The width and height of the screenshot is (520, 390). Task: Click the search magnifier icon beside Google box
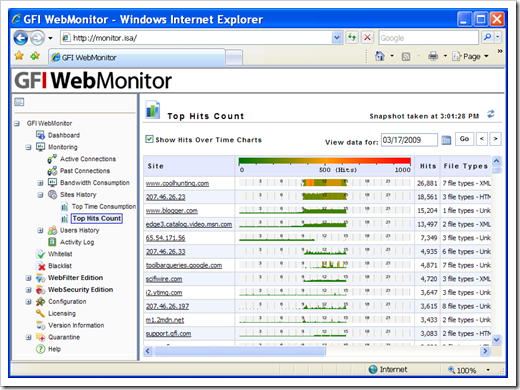487,37
